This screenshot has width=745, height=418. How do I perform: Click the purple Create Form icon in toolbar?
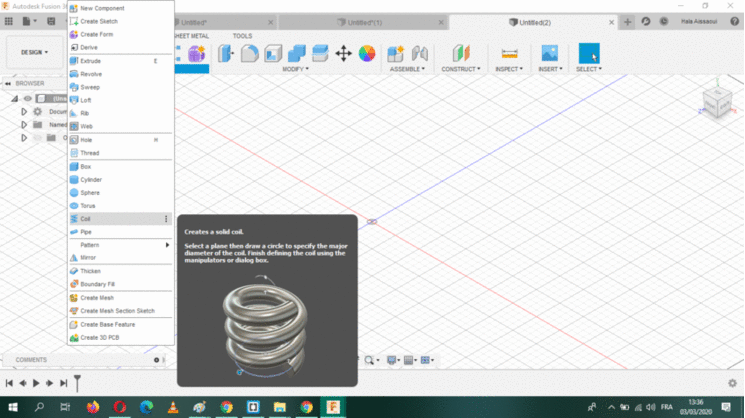tap(196, 54)
